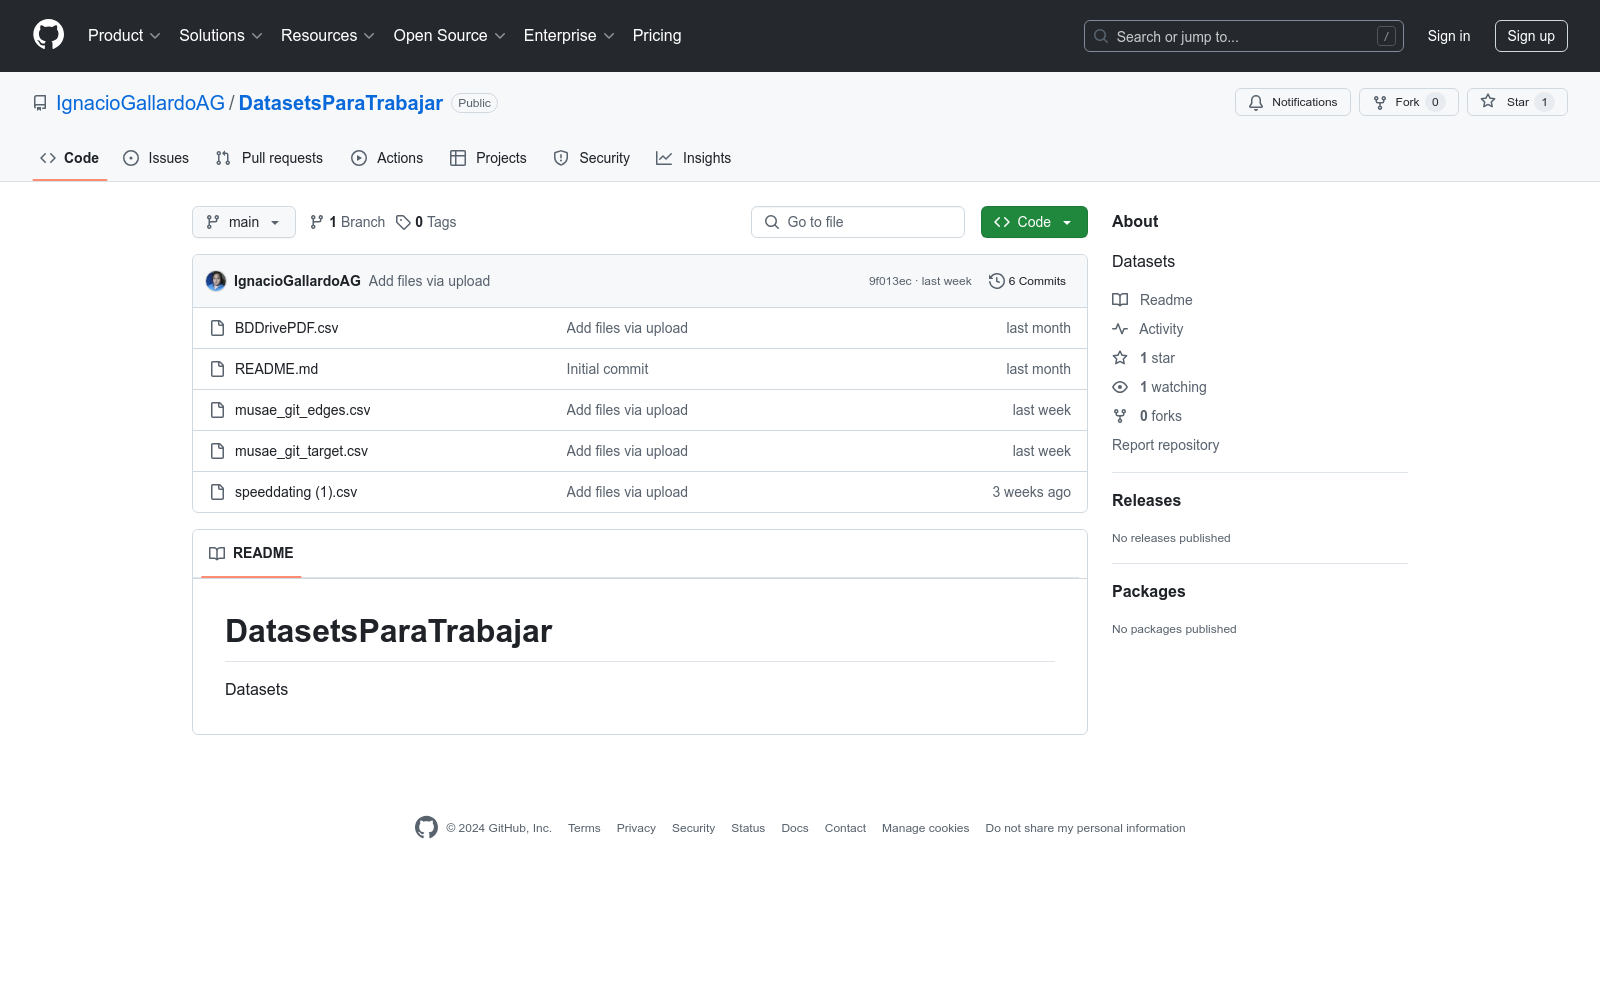Click the Sign up button
1600x1000 pixels.
click(x=1531, y=36)
